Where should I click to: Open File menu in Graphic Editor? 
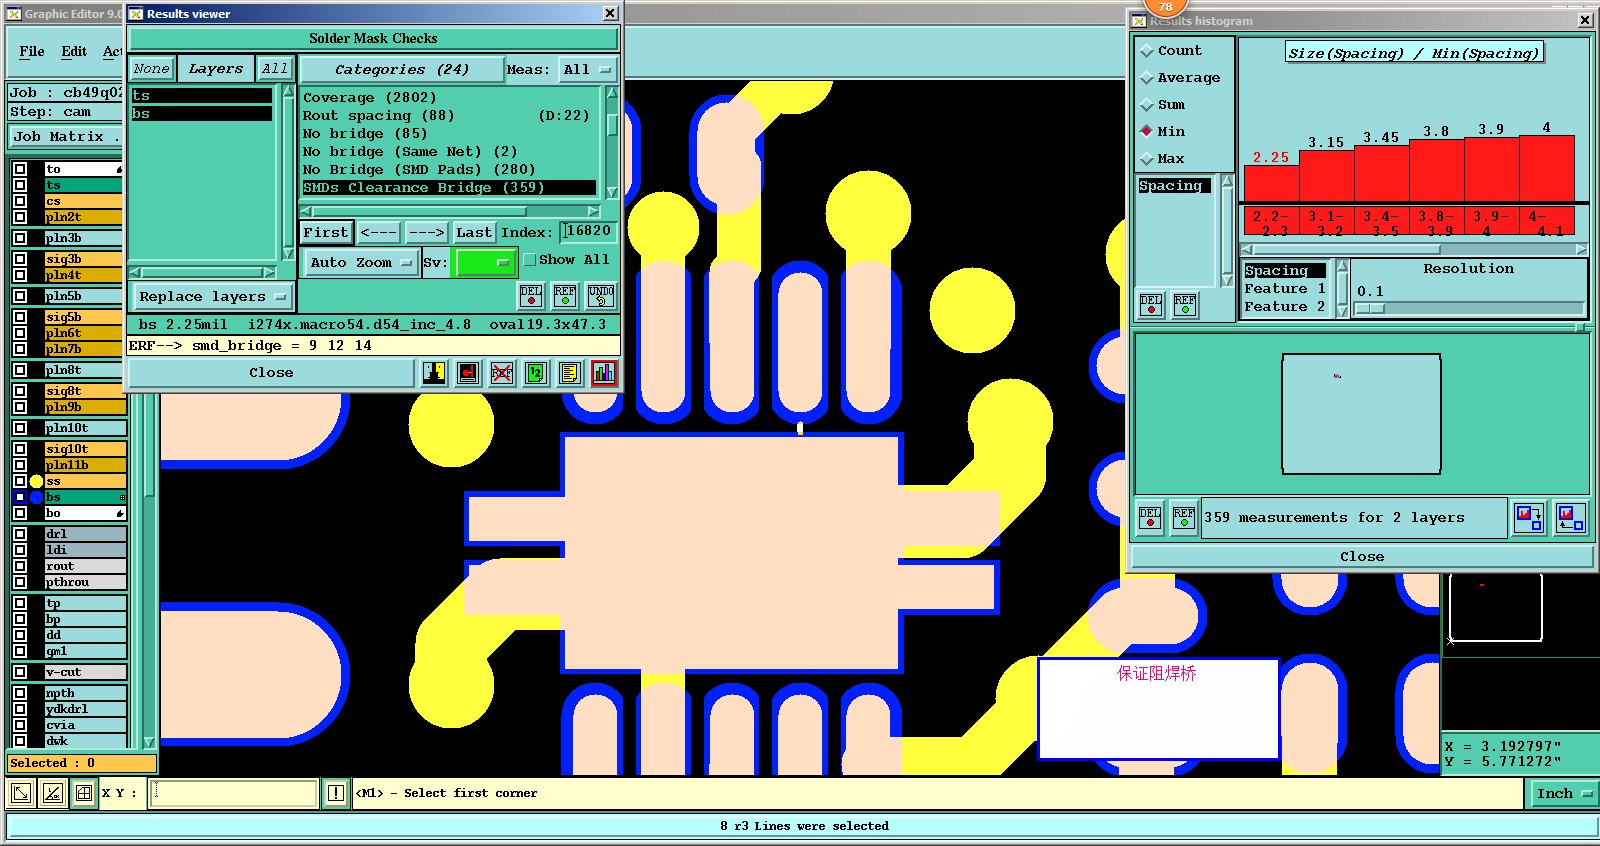click(32, 51)
